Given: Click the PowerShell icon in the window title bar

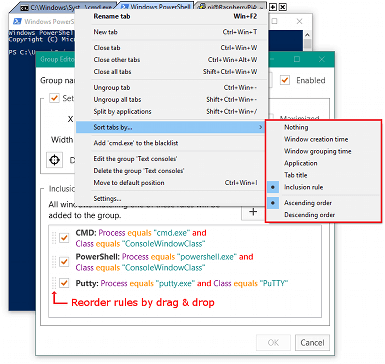Looking at the screenshot, I should coord(17,21).
